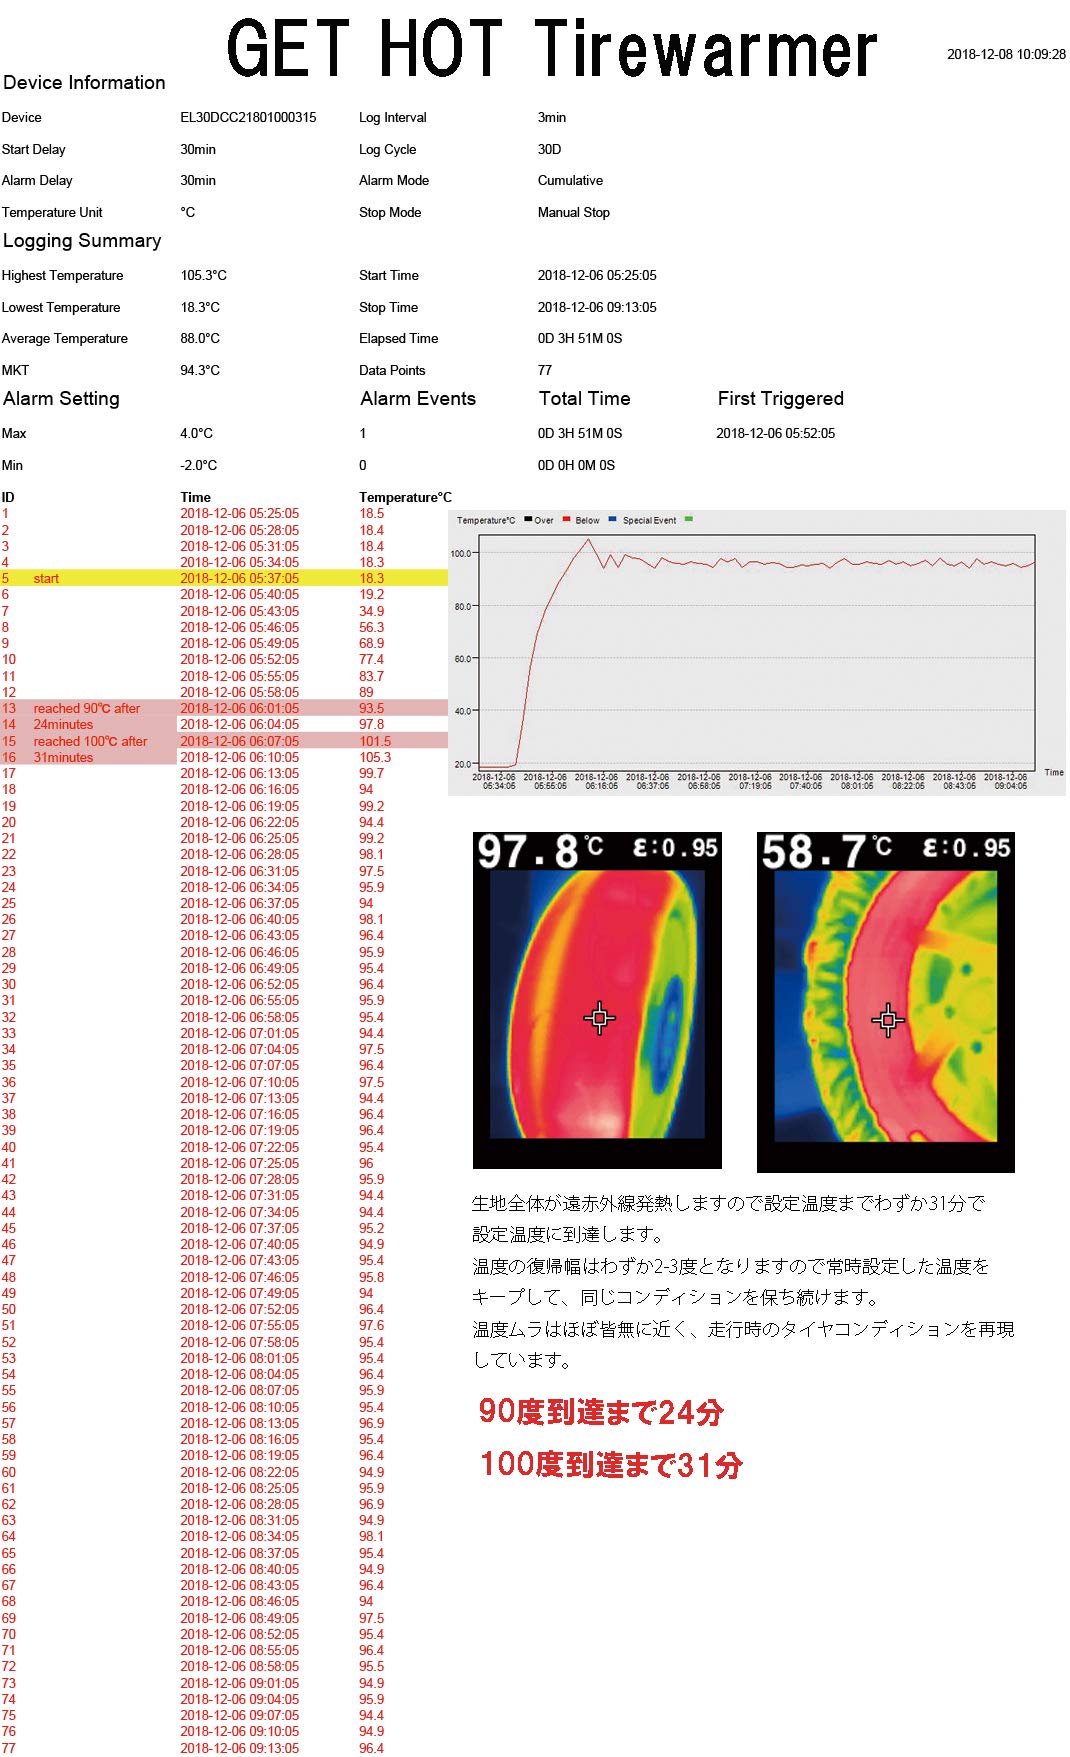
Task: Click the Temperature°C column header
Action: tap(405, 497)
